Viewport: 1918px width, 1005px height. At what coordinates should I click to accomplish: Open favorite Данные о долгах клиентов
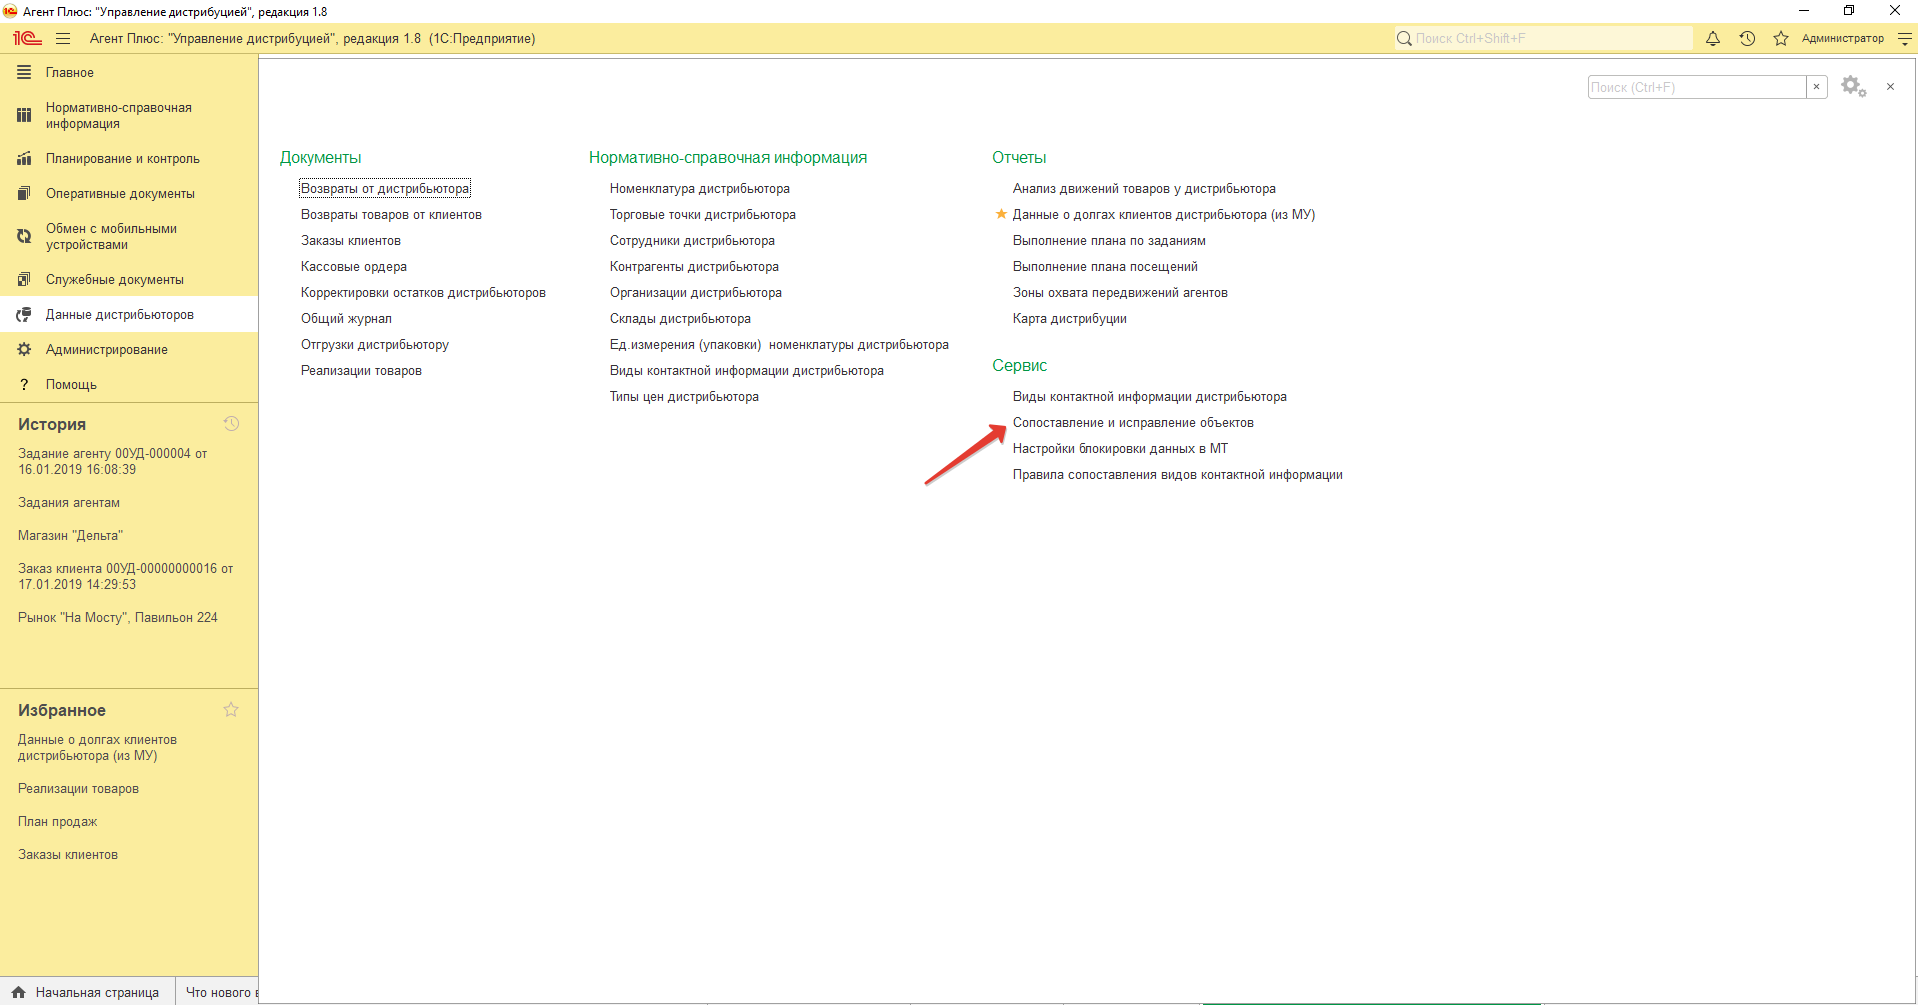97,747
